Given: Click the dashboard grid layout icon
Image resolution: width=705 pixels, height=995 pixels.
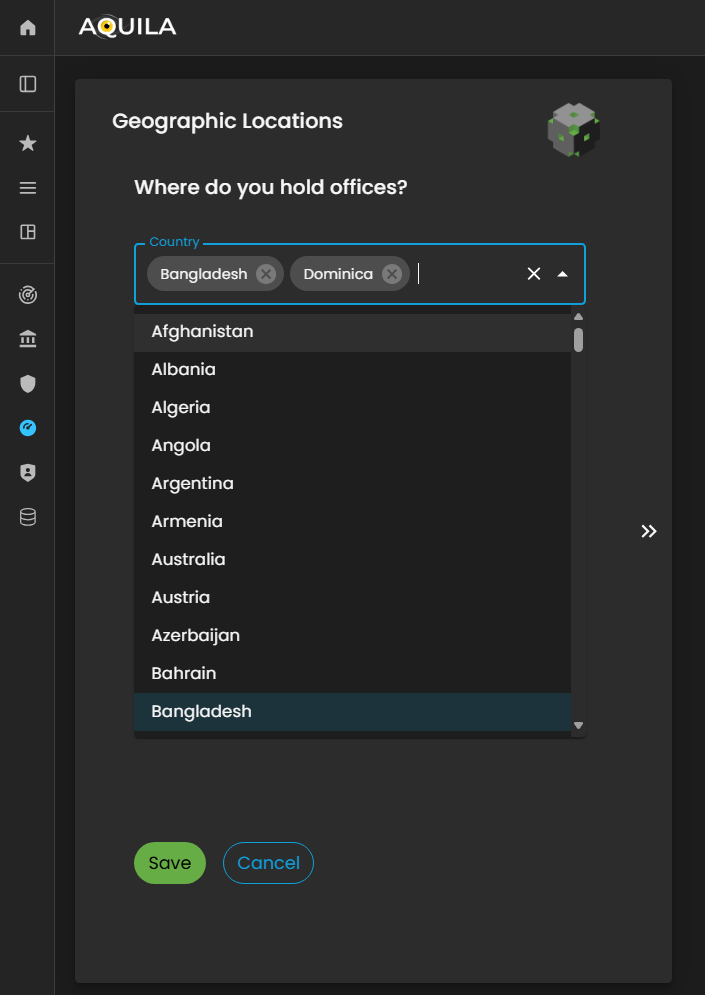Looking at the screenshot, I should pos(28,232).
